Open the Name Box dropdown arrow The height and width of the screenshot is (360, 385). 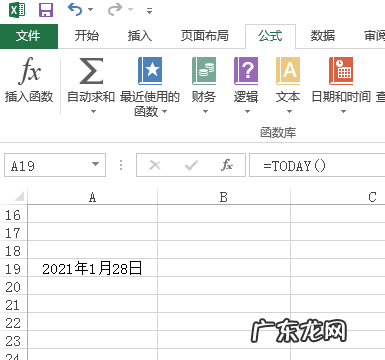[x=96, y=164]
